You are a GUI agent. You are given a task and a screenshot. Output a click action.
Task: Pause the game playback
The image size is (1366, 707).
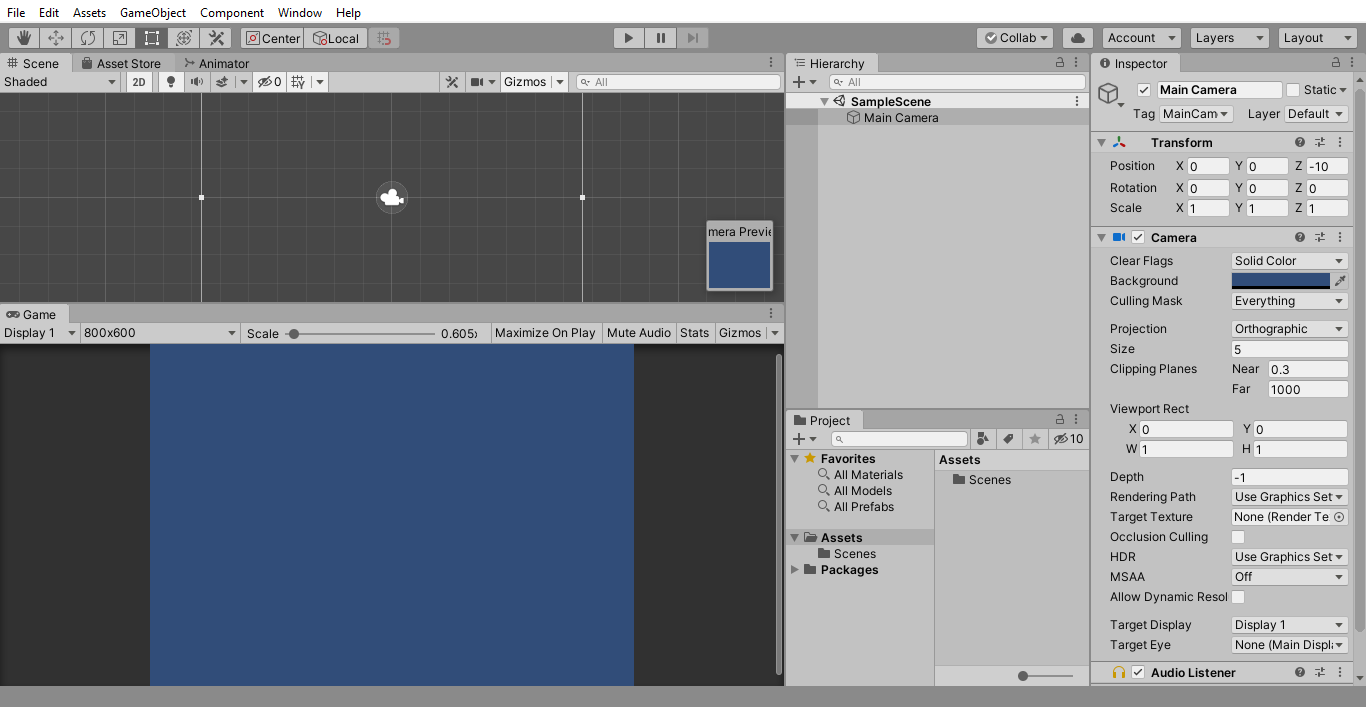pos(660,38)
